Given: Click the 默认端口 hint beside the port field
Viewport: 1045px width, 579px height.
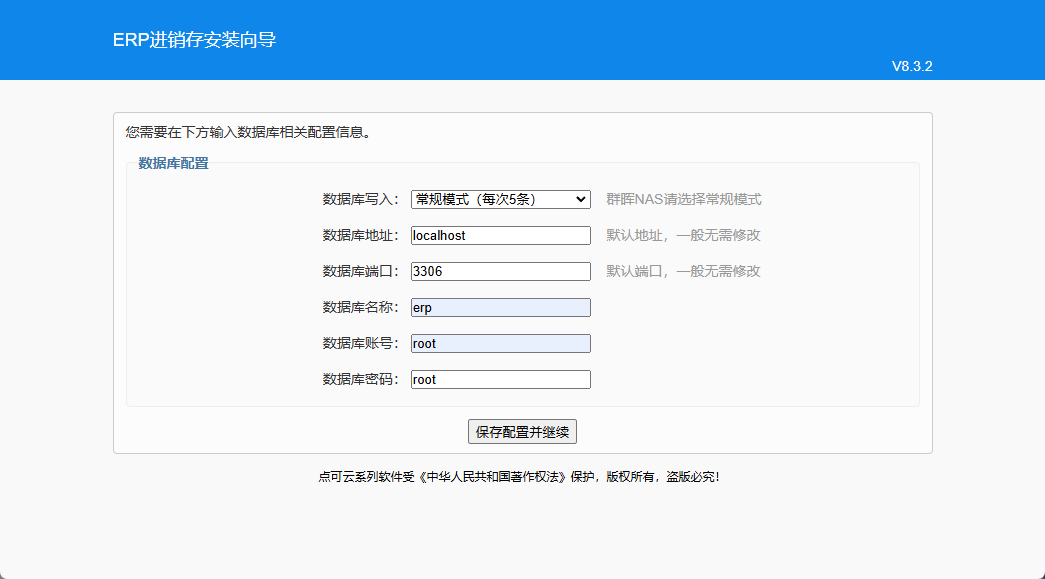Looking at the screenshot, I should pos(683,271).
